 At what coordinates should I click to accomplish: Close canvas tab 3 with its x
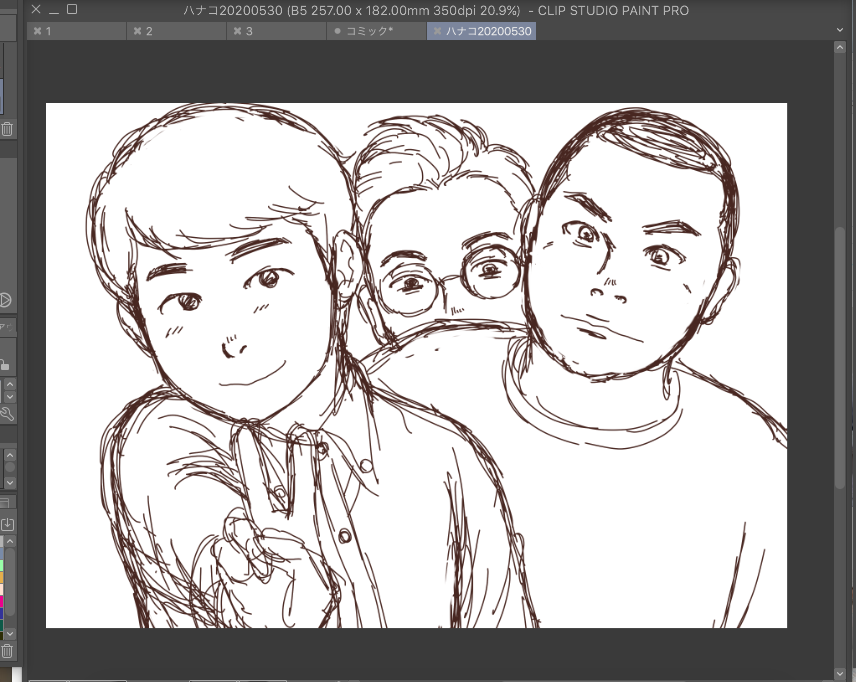(237, 31)
